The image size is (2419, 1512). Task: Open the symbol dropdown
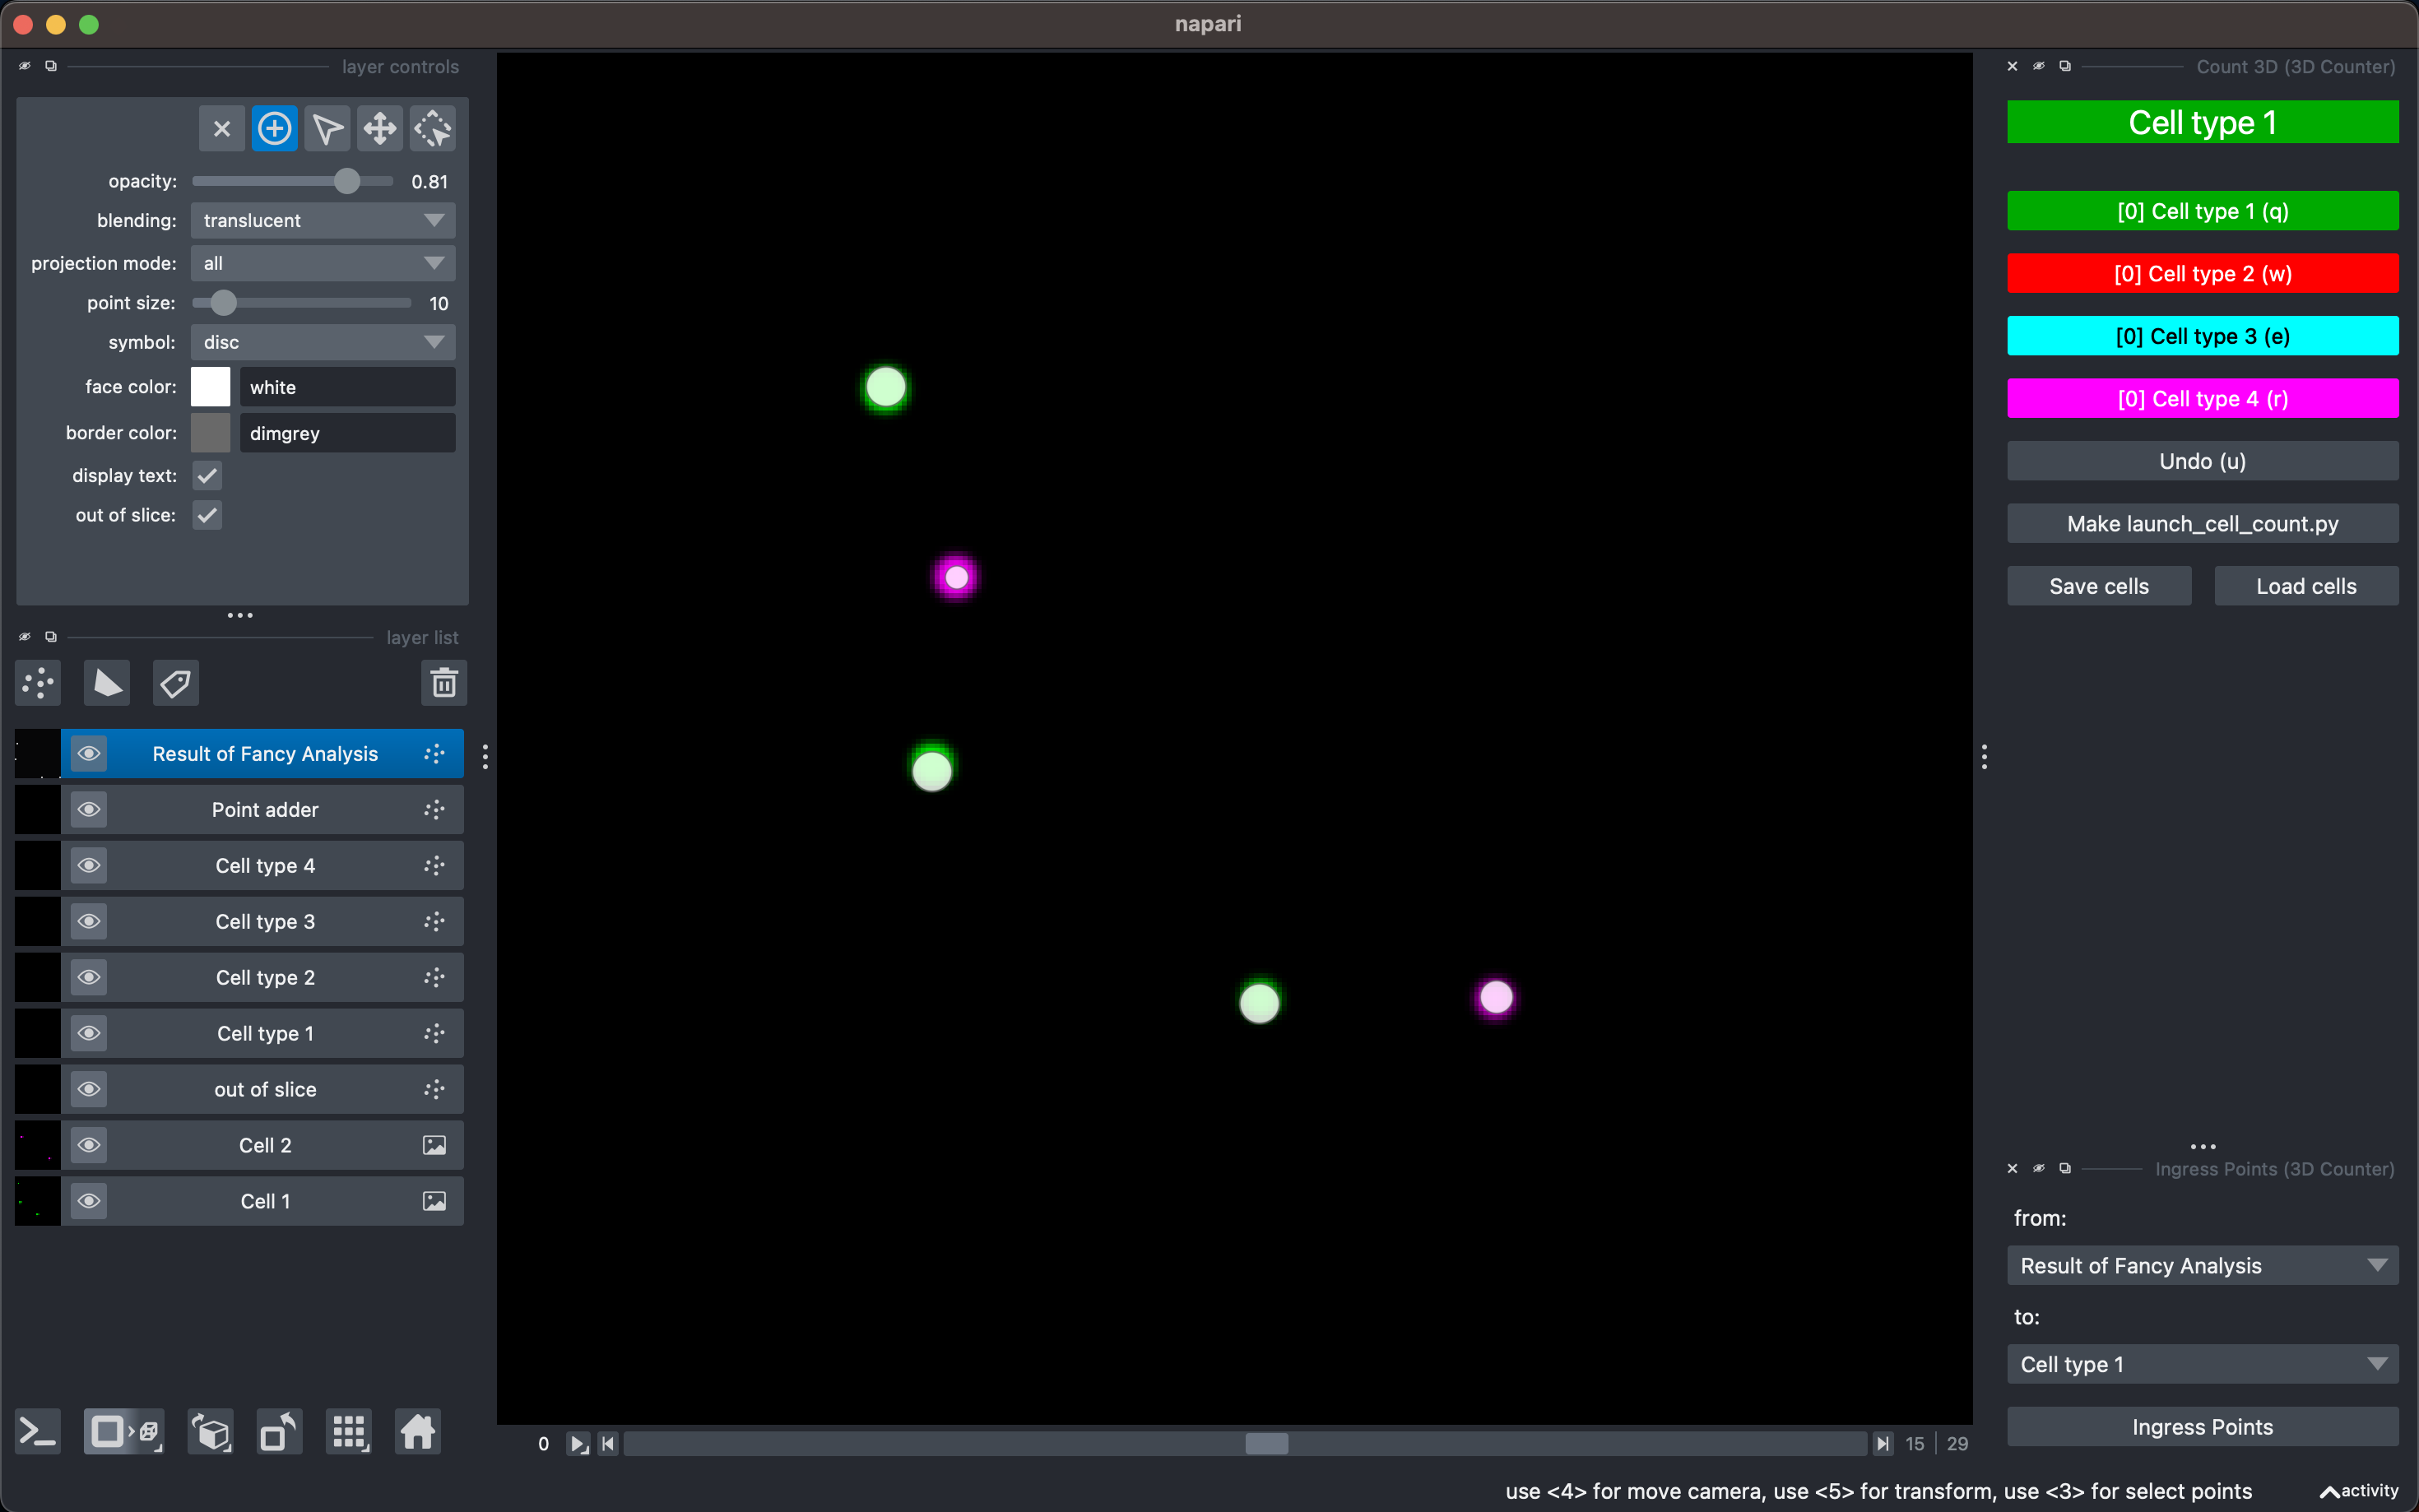(x=322, y=342)
